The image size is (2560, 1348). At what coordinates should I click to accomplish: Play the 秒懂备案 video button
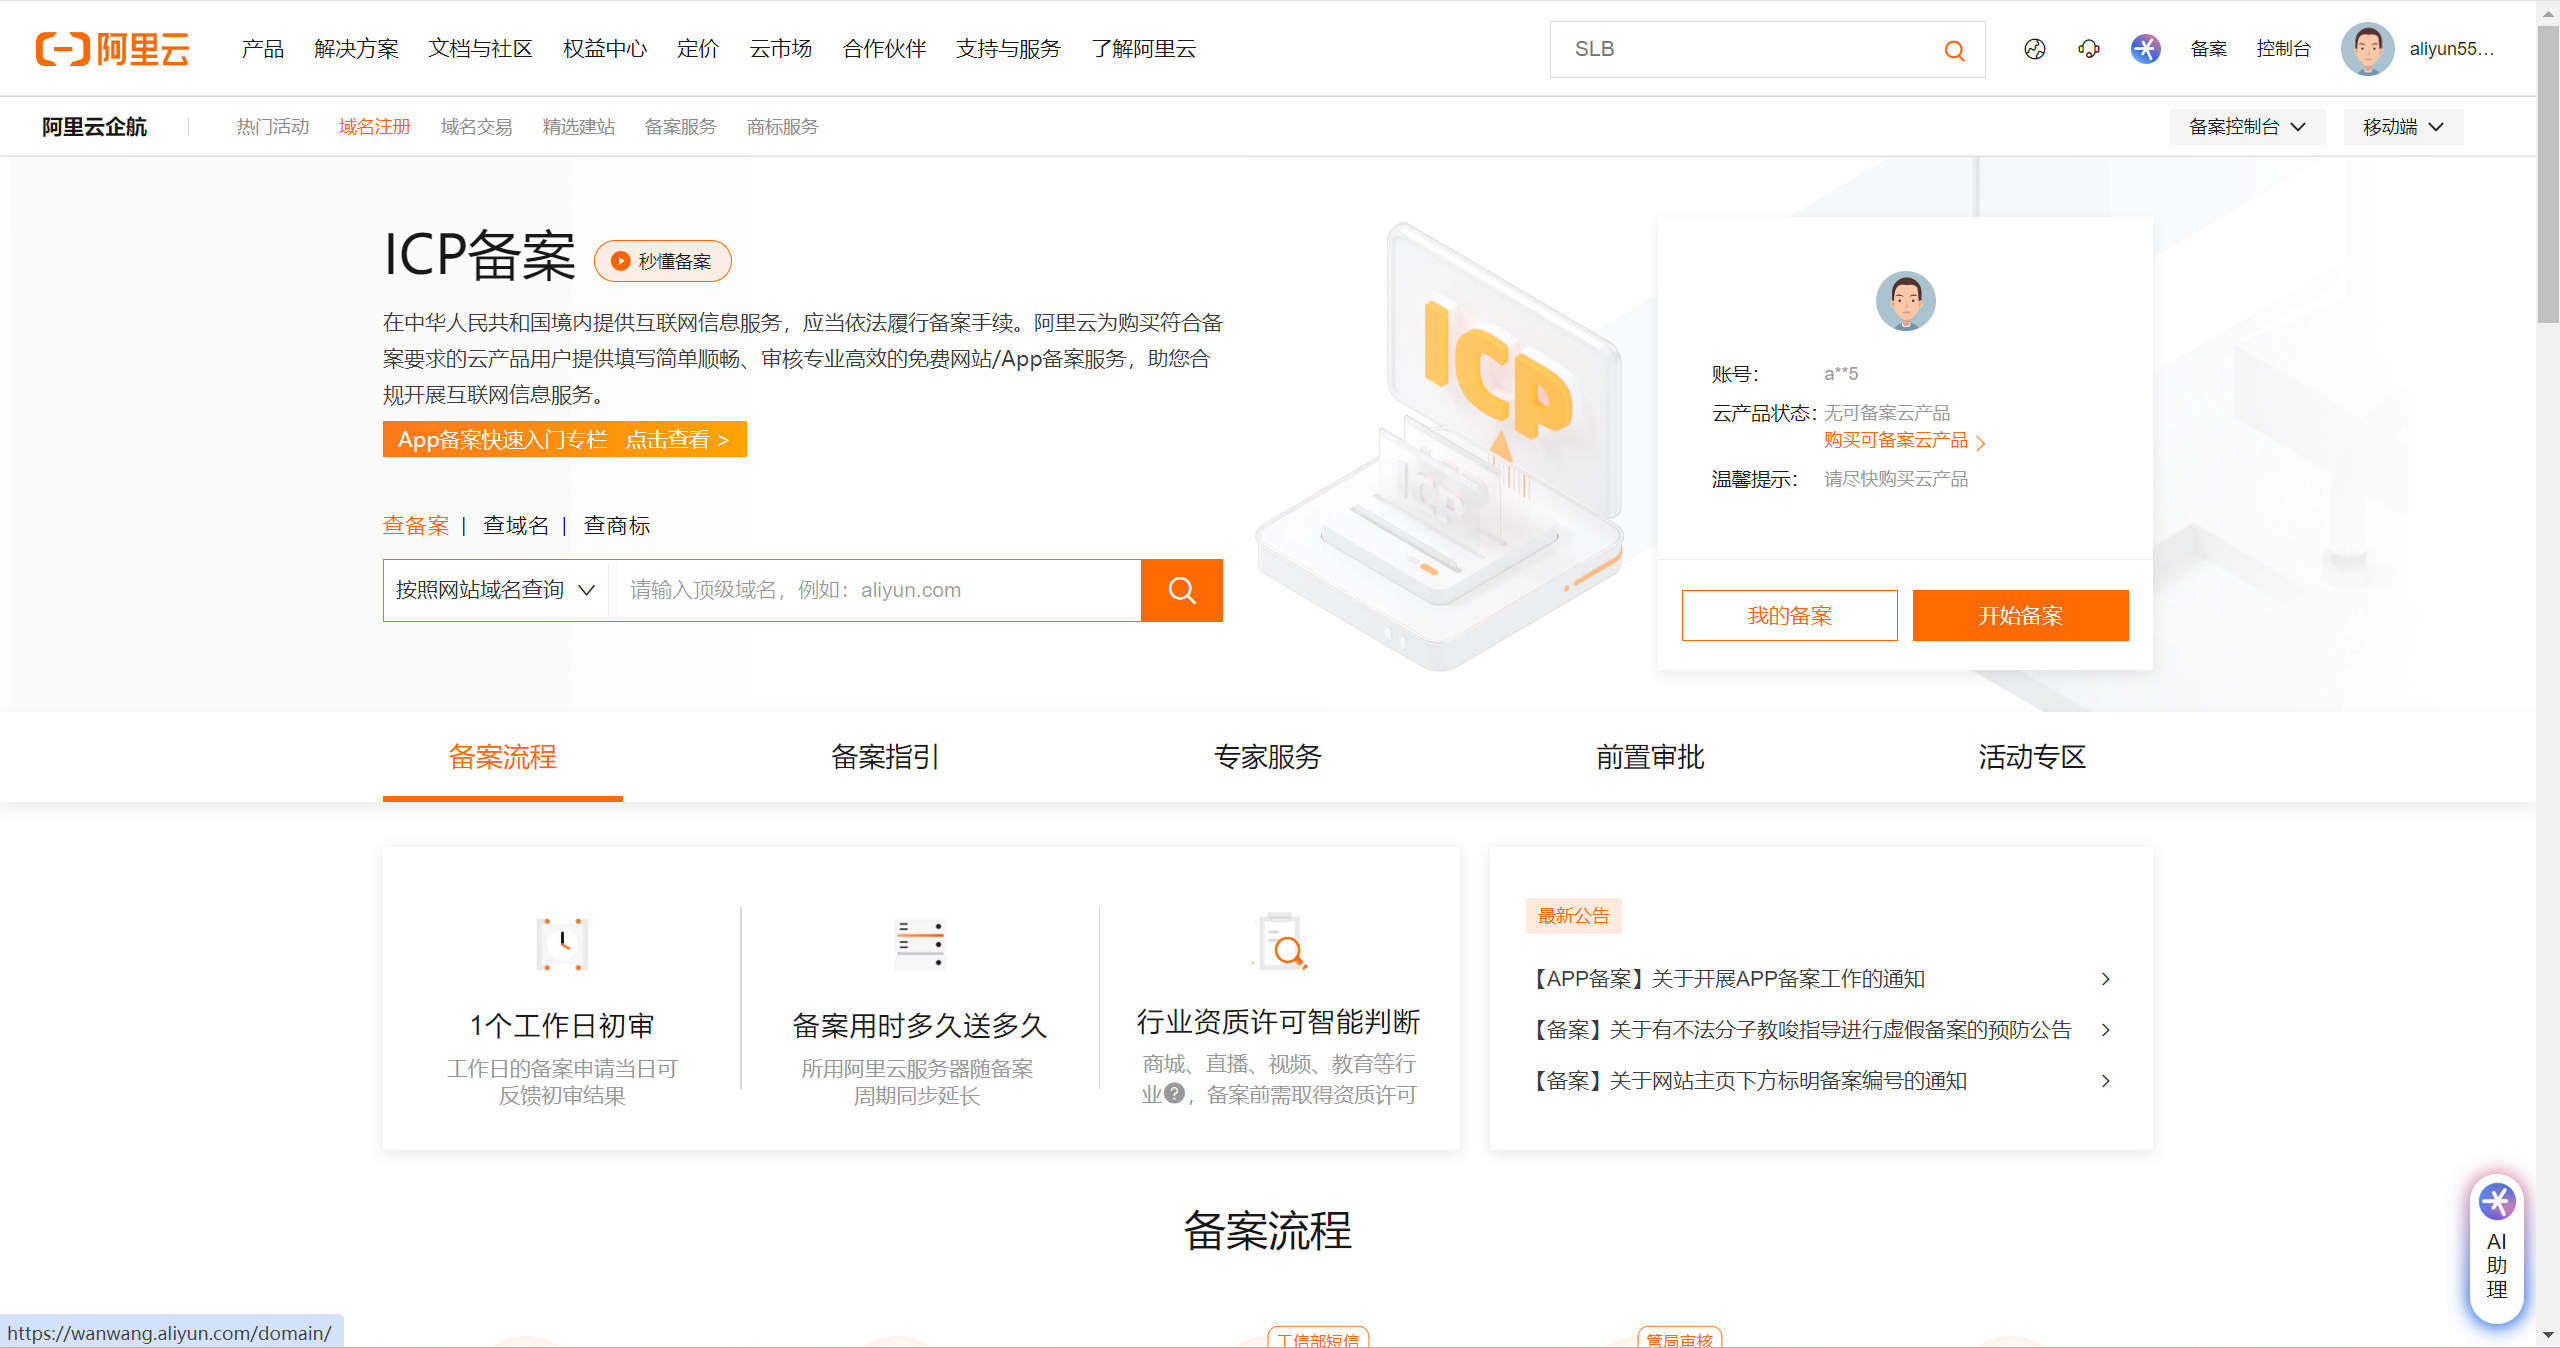point(662,261)
